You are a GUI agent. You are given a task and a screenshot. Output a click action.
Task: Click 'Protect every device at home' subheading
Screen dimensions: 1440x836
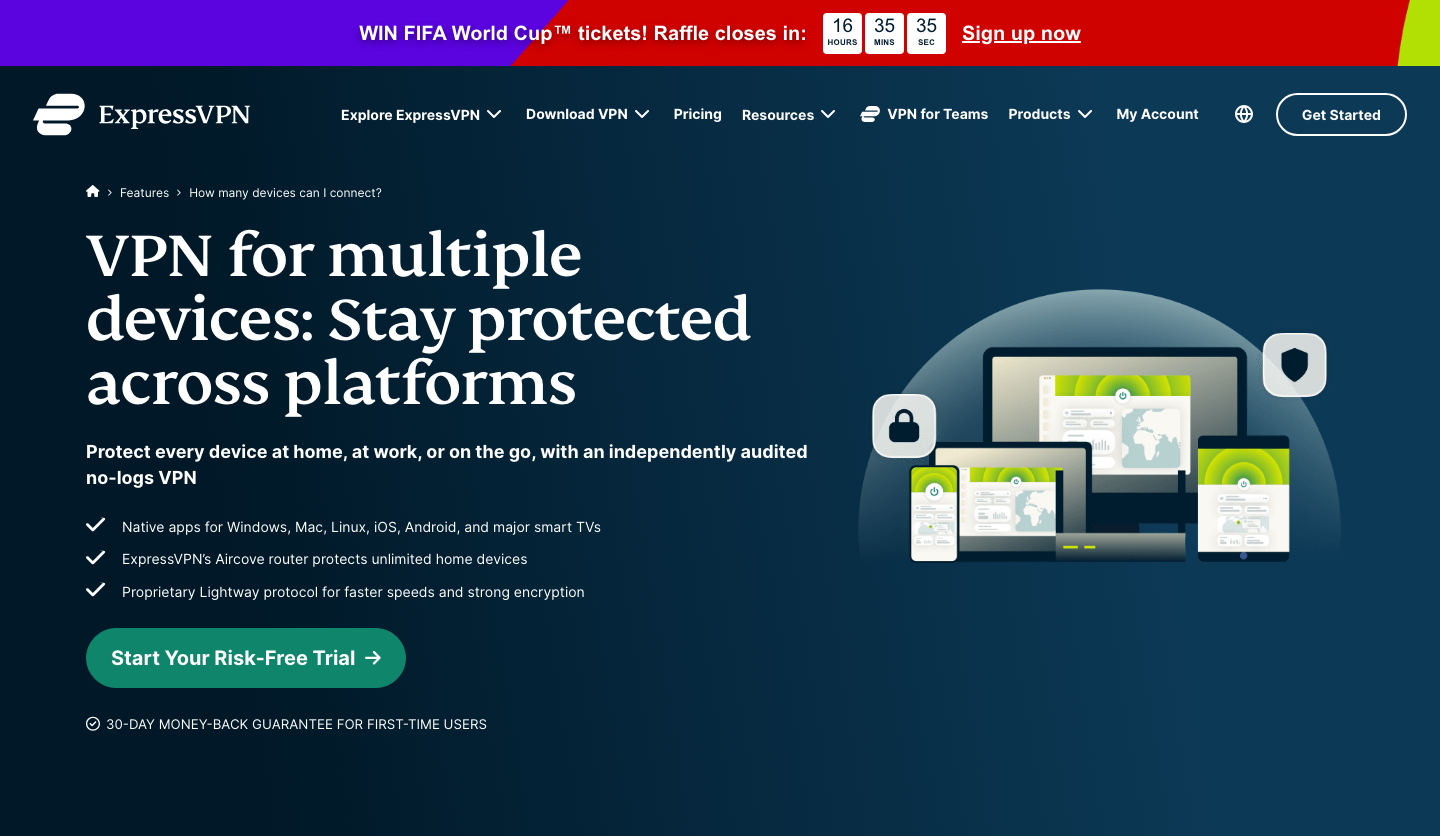coord(446,465)
